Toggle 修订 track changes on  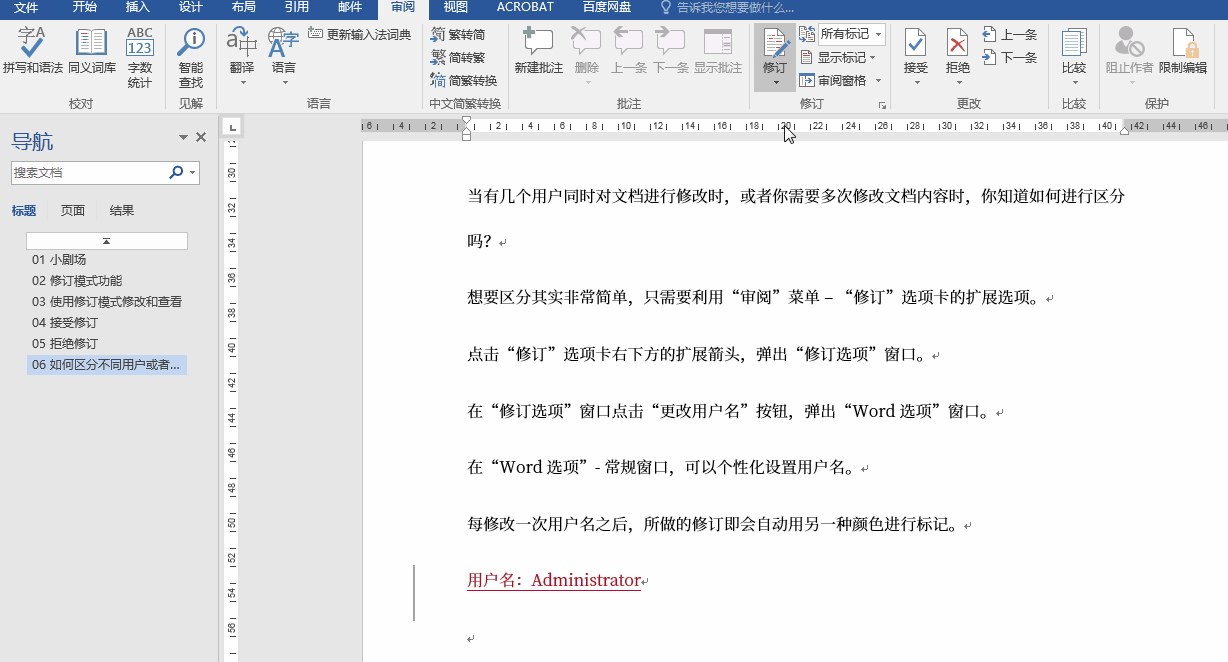[775, 45]
